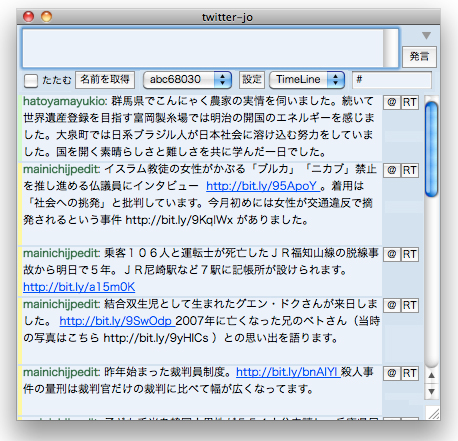This screenshot has width=458, height=441.
Task: Open the 設定 settings button
Action: tap(252, 80)
